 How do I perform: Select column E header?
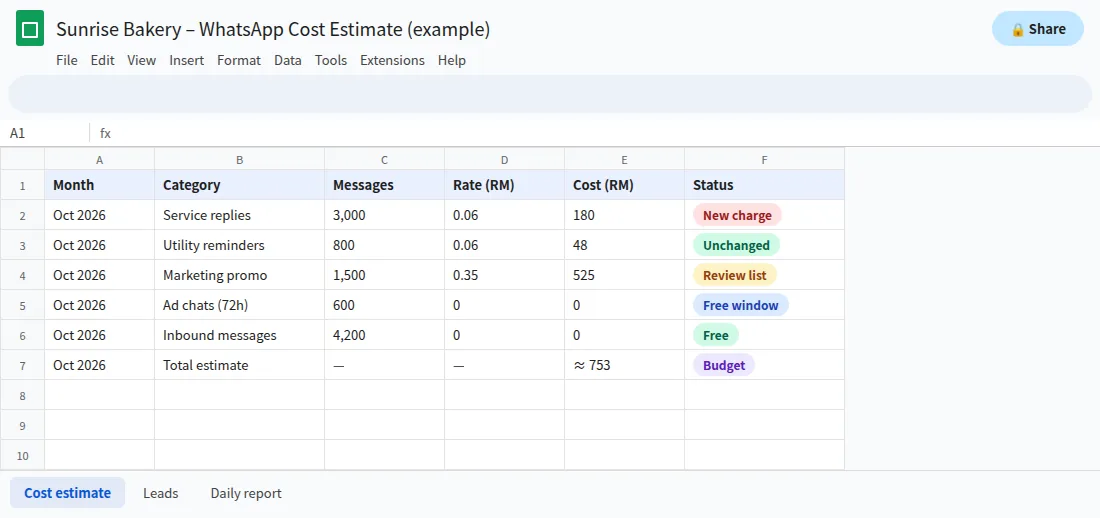tap(624, 159)
